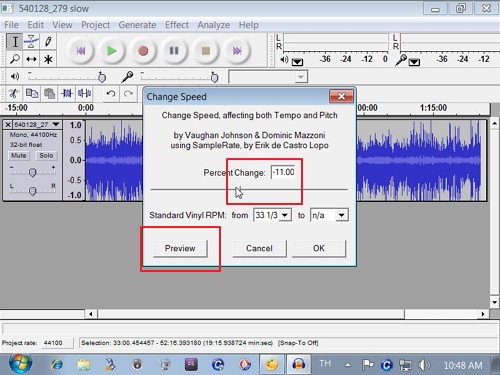Select the Zoom magnifier tool
500x375 pixels.
[x=15, y=59]
